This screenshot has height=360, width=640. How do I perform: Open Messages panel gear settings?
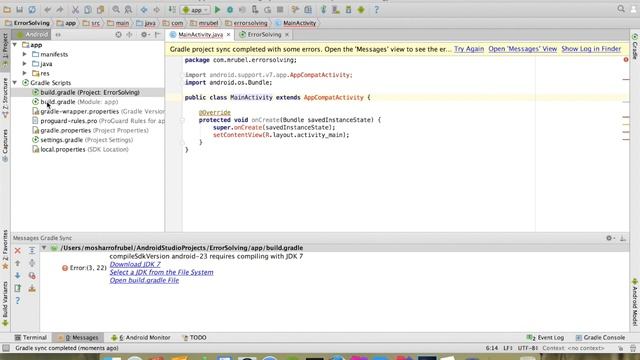tap(609, 238)
